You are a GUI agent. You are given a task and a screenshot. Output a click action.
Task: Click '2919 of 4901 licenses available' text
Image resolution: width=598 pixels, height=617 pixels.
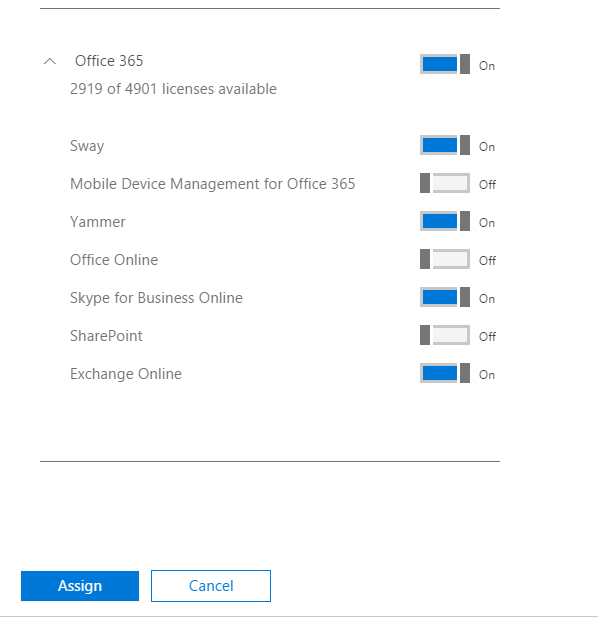click(173, 89)
